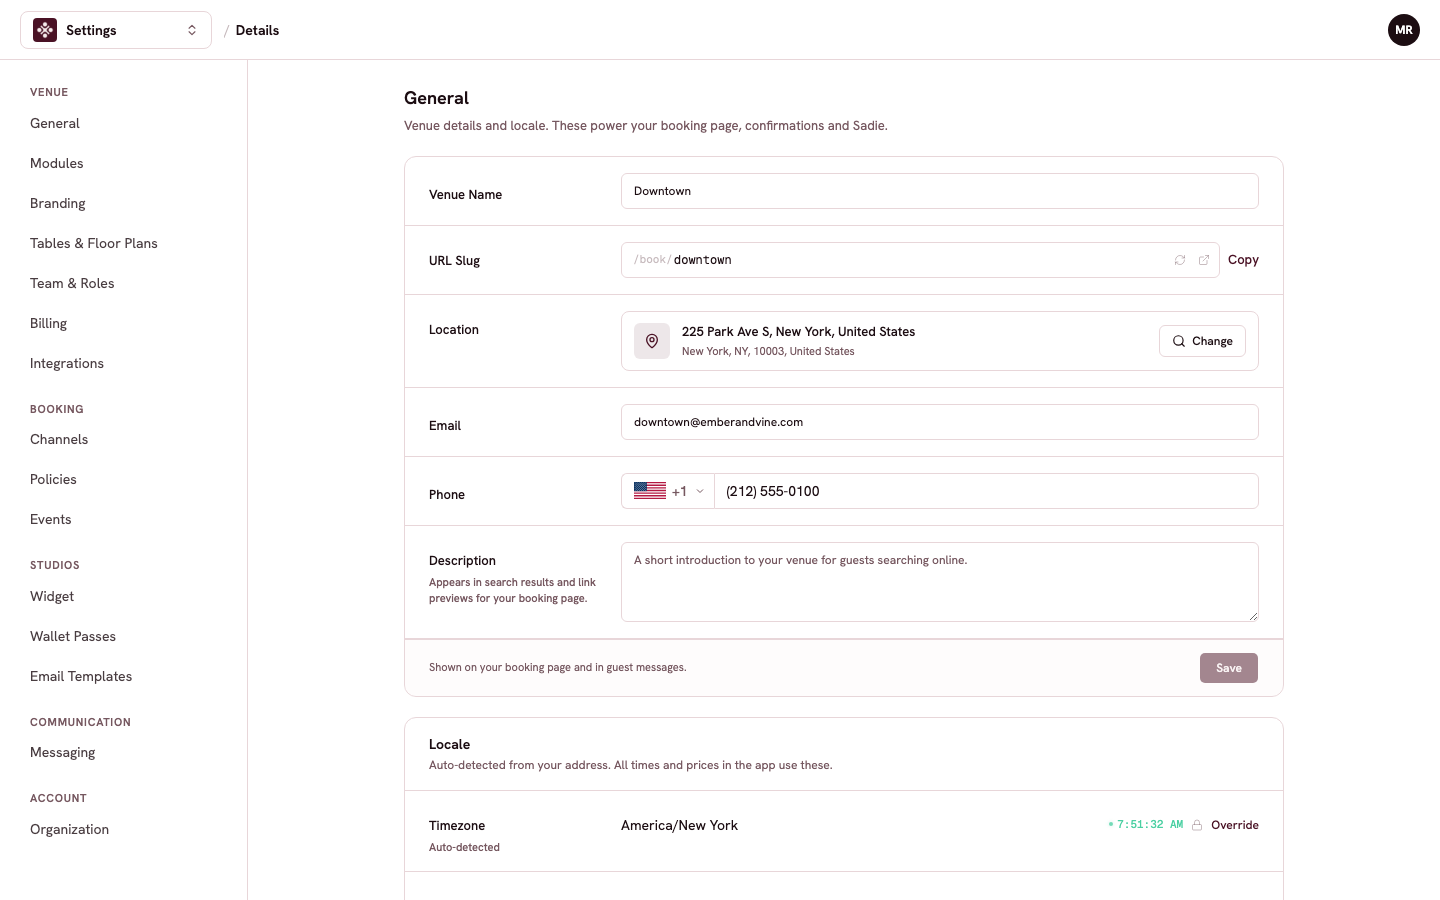Select Integrations in sidebar
1440x900 pixels.
coord(67,363)
